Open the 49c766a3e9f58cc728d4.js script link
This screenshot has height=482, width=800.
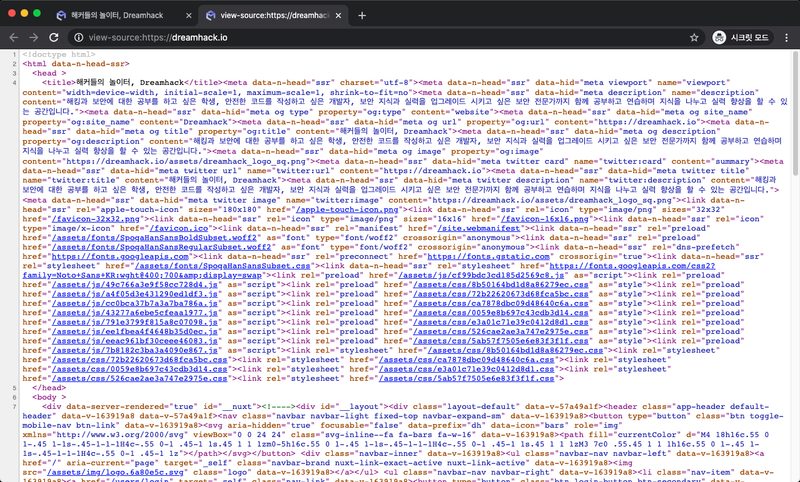point(135,285)
